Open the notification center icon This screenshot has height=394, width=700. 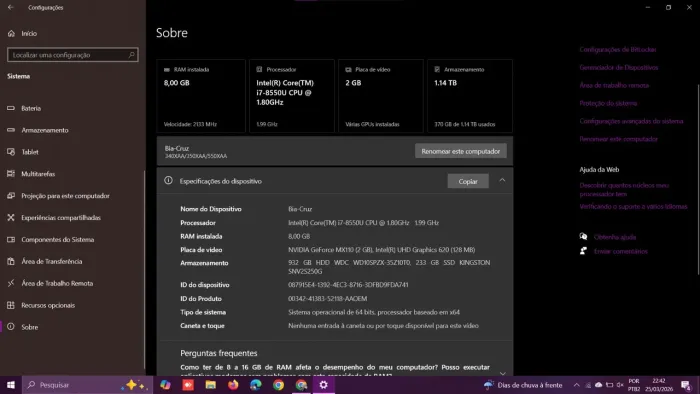pos(686,385)
